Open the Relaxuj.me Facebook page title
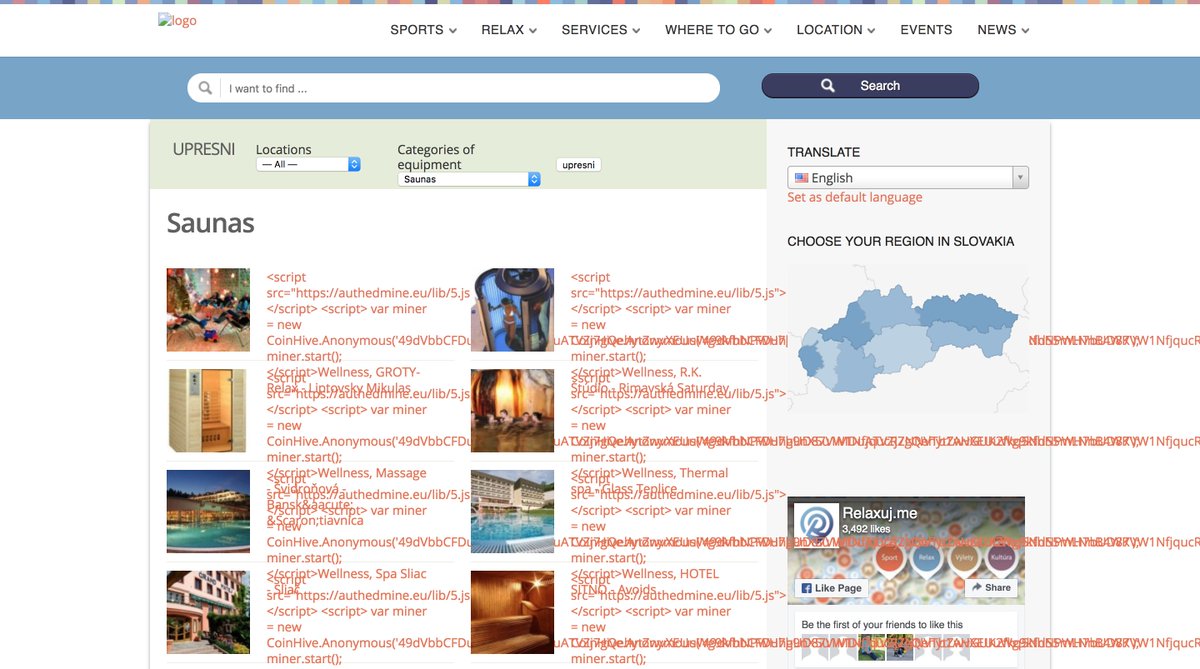The height and width of the screenshot is (669, 1200). tap(880, 514)
